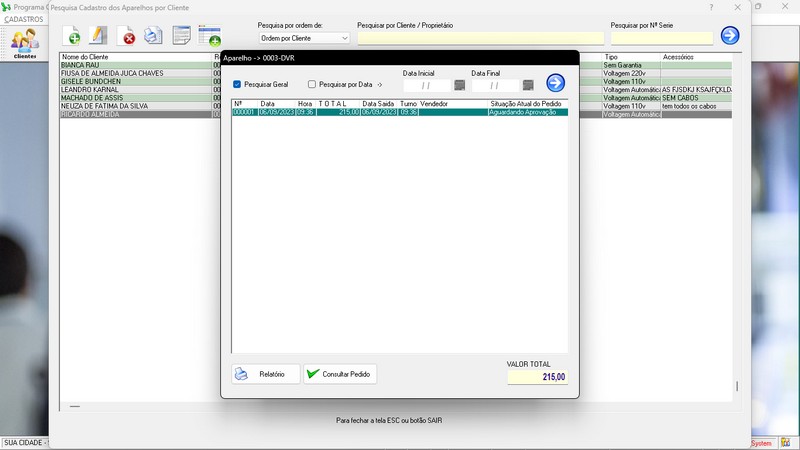Click the Turno column header
800x450 pixels.
pyautogui.click(x=408, y=104)
